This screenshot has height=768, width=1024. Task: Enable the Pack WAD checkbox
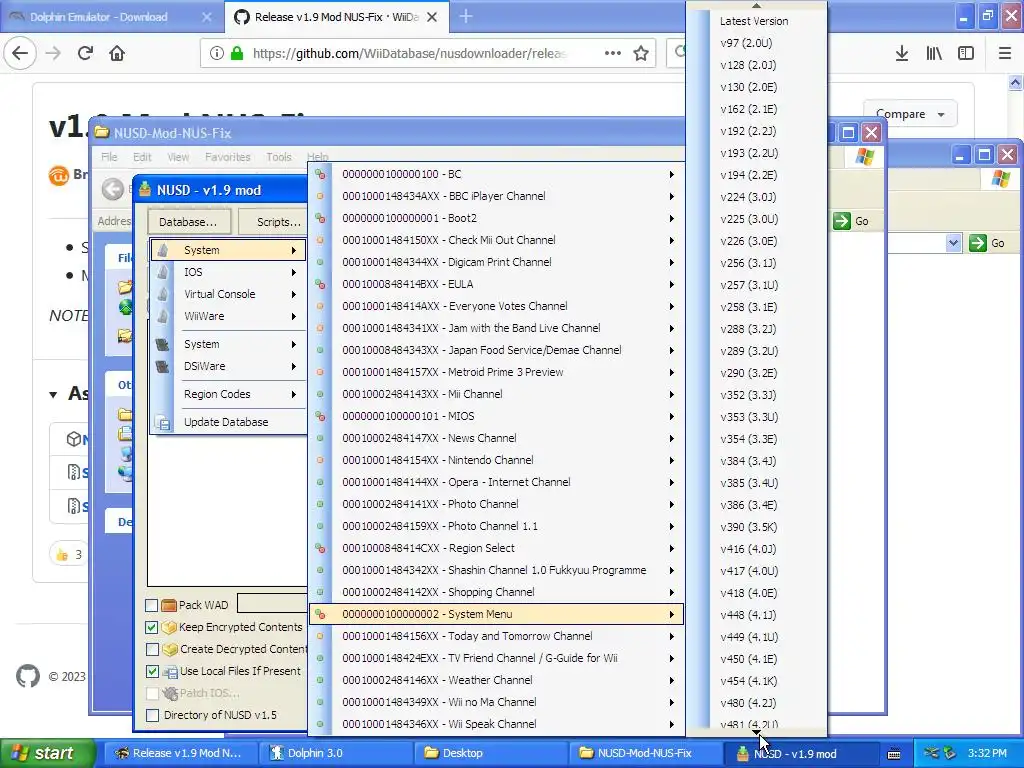tap(152, 605)
